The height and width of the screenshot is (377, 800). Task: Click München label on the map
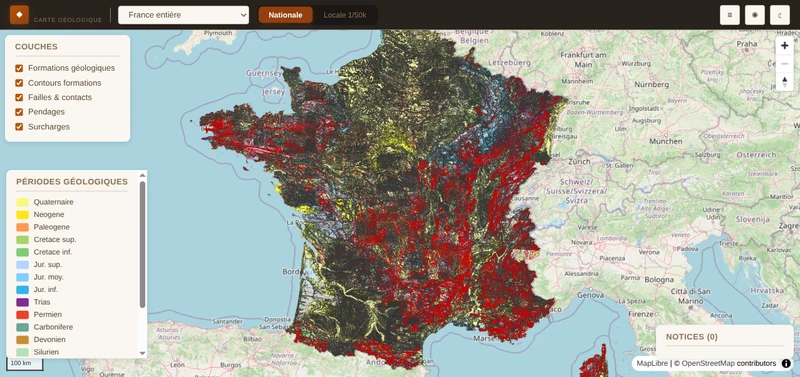(665, 141)
